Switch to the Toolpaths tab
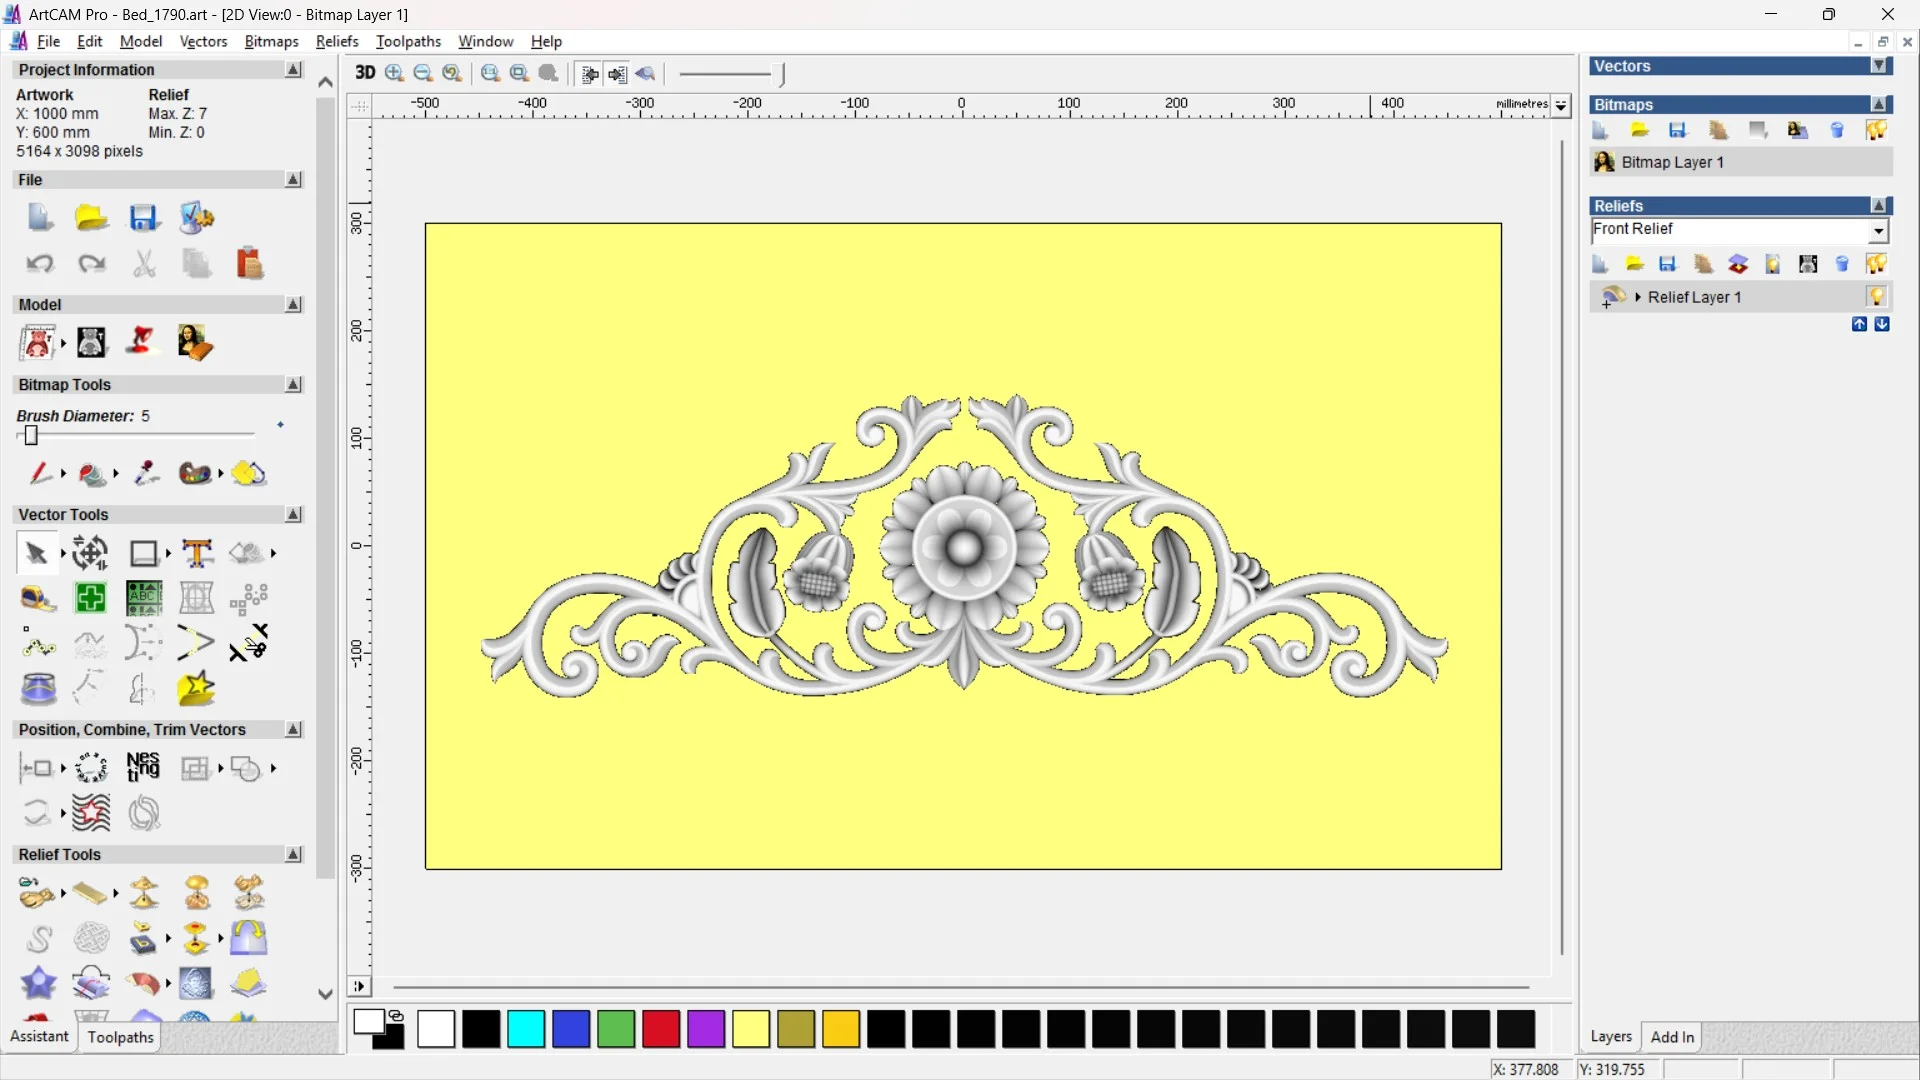Screen dimensions: 1920x1080 (x=120, y=1037)
